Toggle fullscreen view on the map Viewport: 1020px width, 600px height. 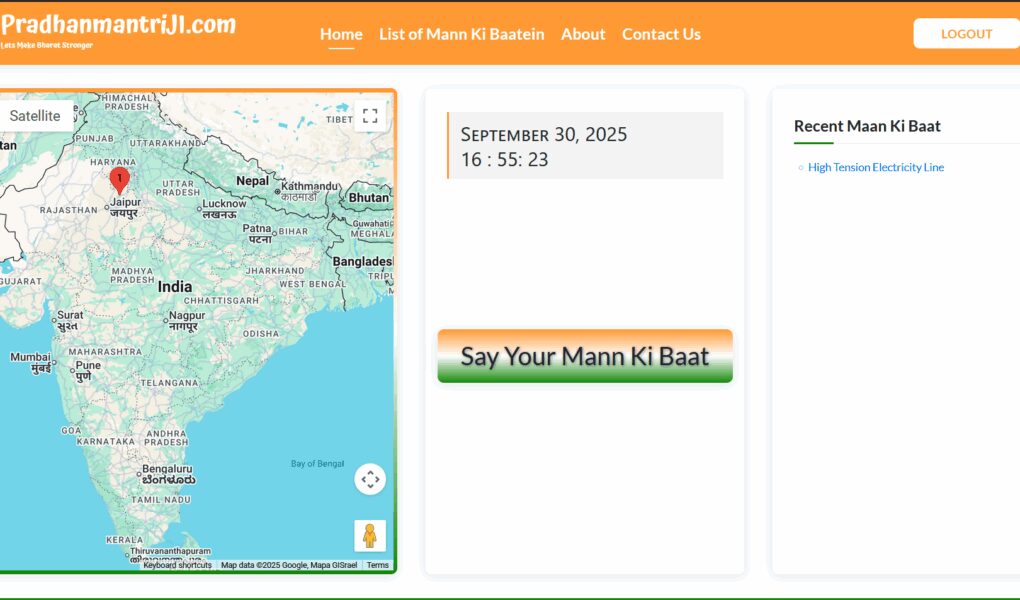point(370,115)
